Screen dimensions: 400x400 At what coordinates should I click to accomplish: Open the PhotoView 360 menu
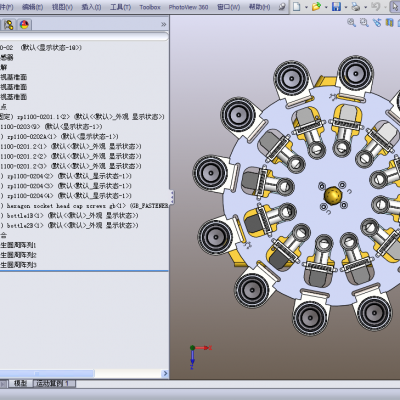[x=188, y=7]
